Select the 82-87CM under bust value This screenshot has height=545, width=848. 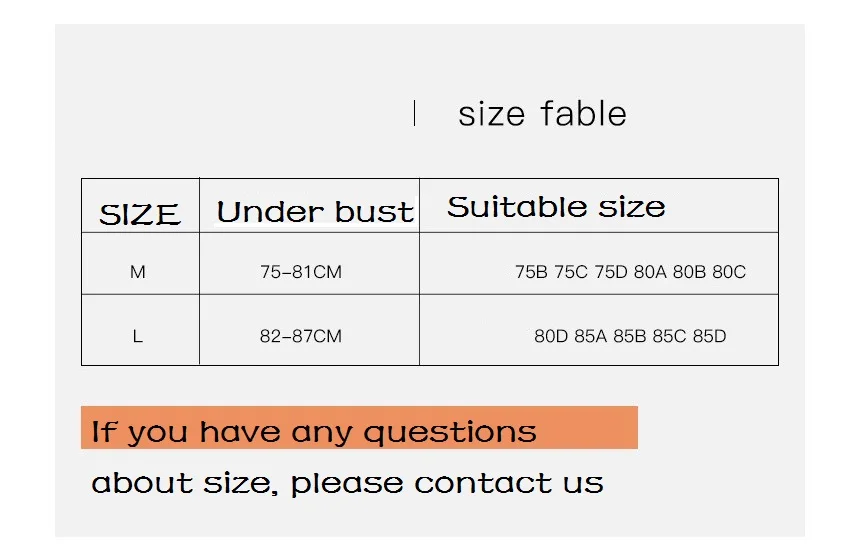click(300, 336)
